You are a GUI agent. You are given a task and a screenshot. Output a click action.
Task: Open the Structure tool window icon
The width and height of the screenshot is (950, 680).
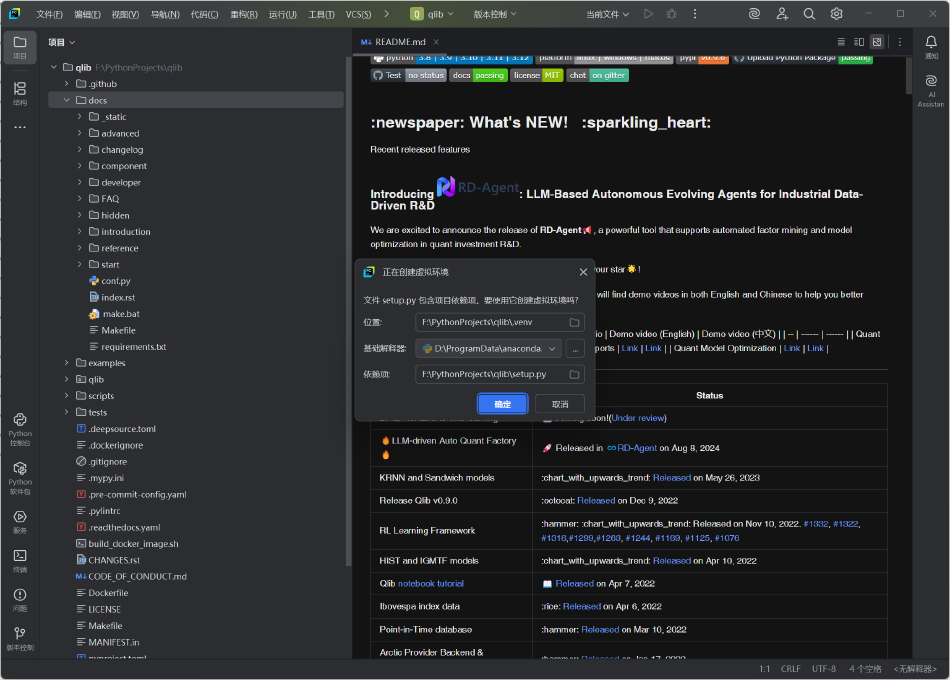pos(20,93)
